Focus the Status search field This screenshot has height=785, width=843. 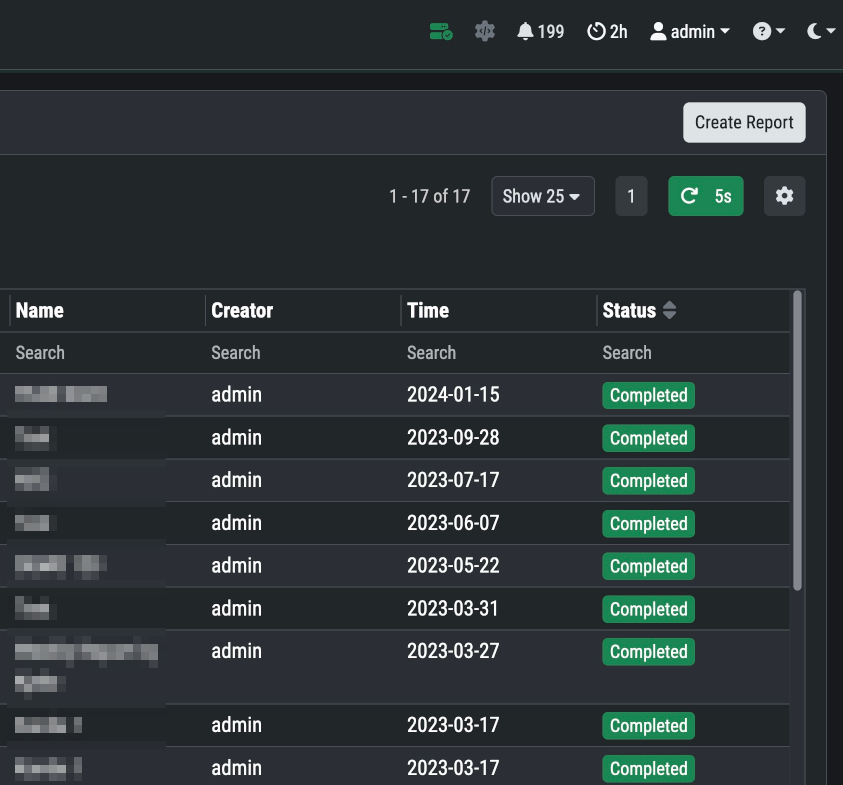click(x=690, y=353)
